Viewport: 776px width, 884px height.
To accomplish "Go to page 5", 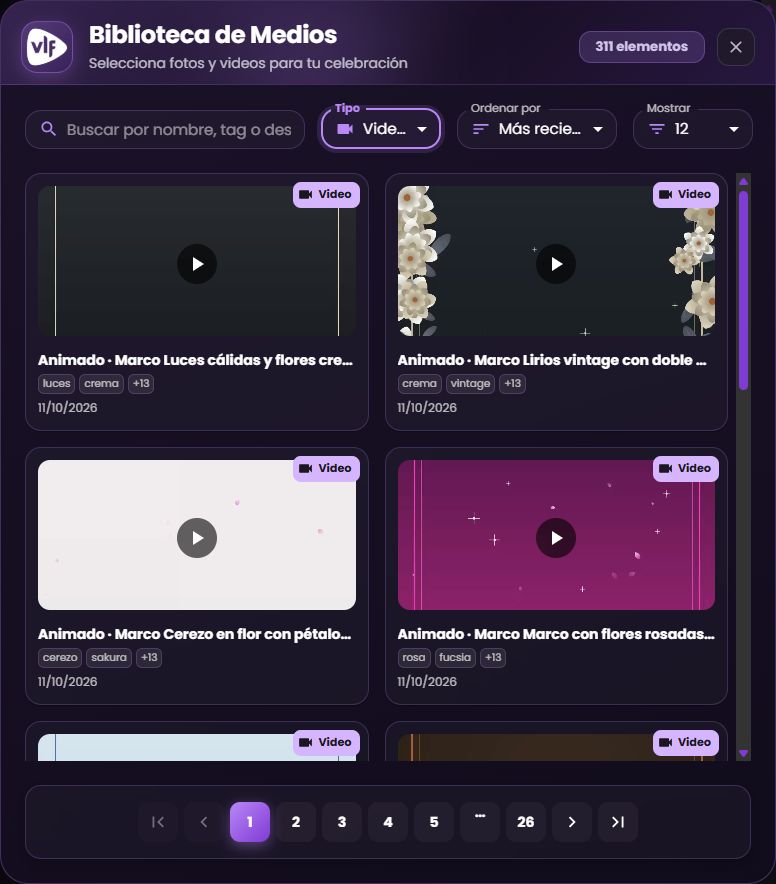I will point(434,822).
